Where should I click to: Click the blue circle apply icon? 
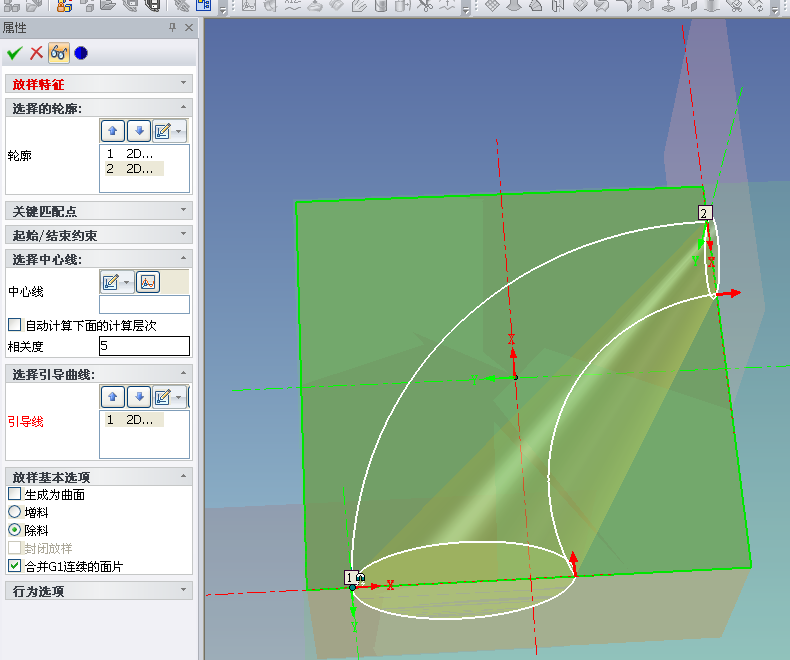81,53
